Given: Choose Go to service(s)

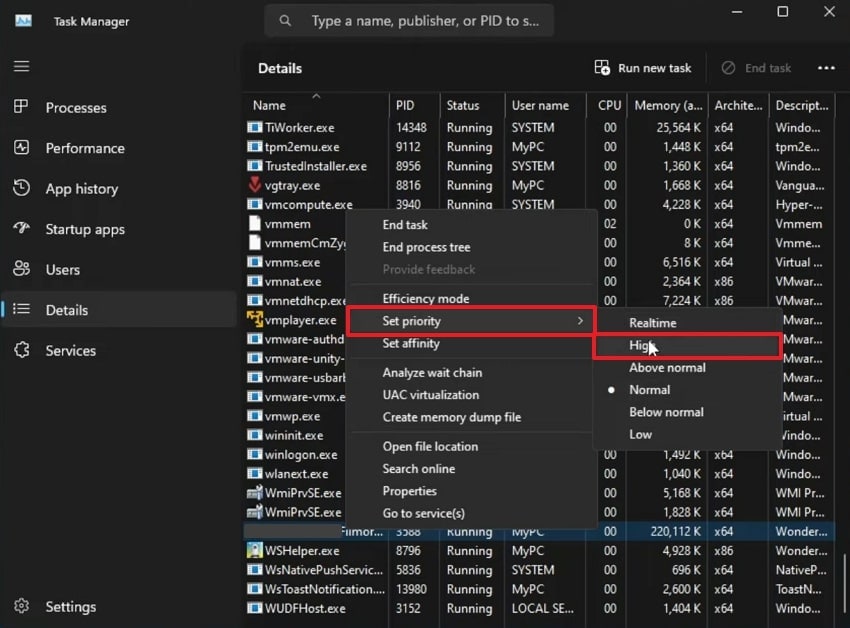Looking at the screenshot, I should [x=472, y=513].
